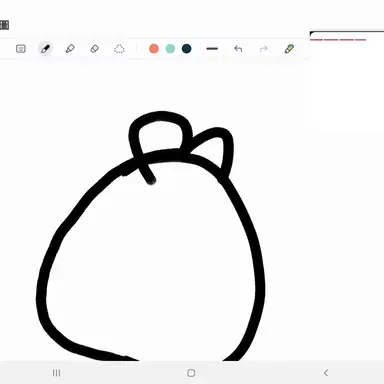Choose the mint green pen color
Screen dimensions: 384x384
pos(170,49)
